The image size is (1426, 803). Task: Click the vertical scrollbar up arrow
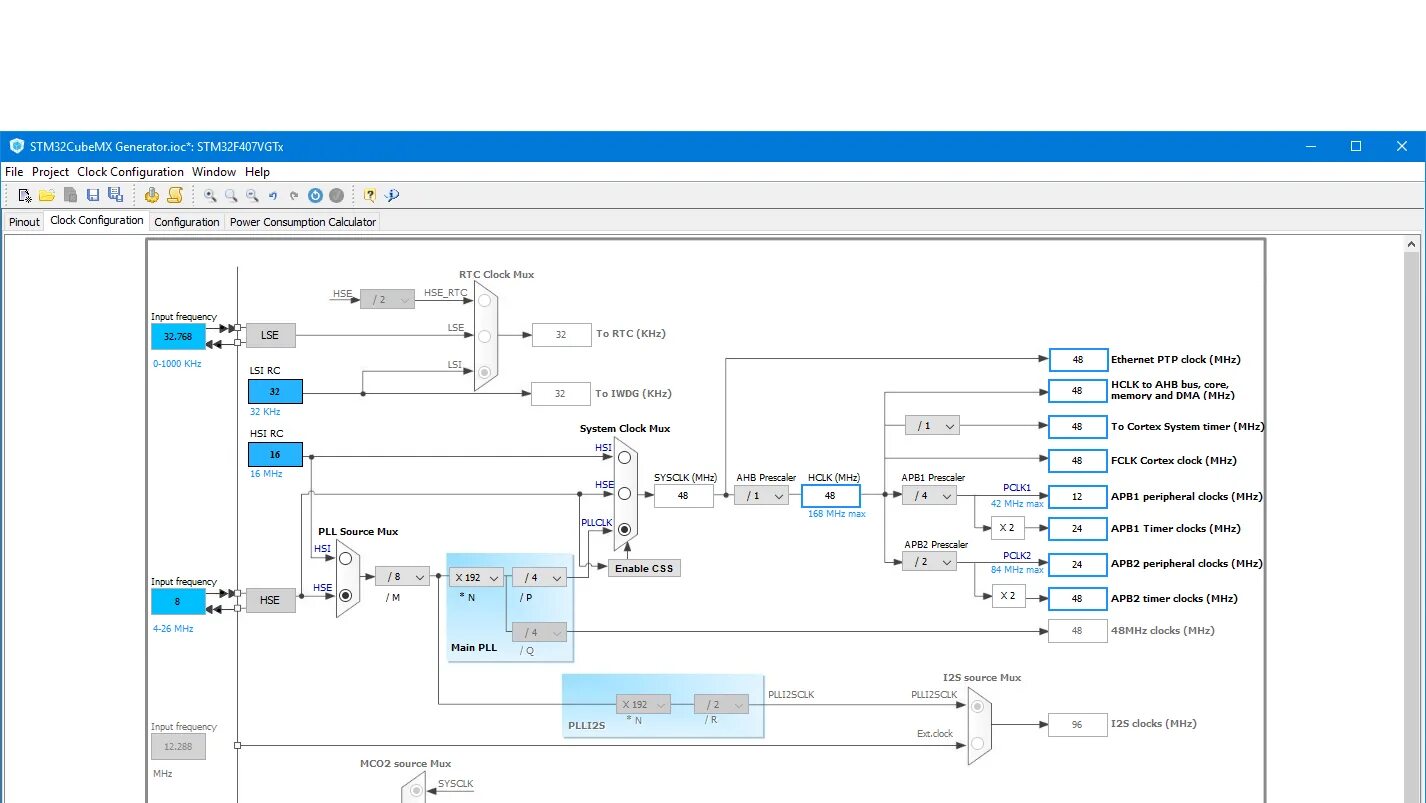pyautogui.click(x=1412, y=243)
